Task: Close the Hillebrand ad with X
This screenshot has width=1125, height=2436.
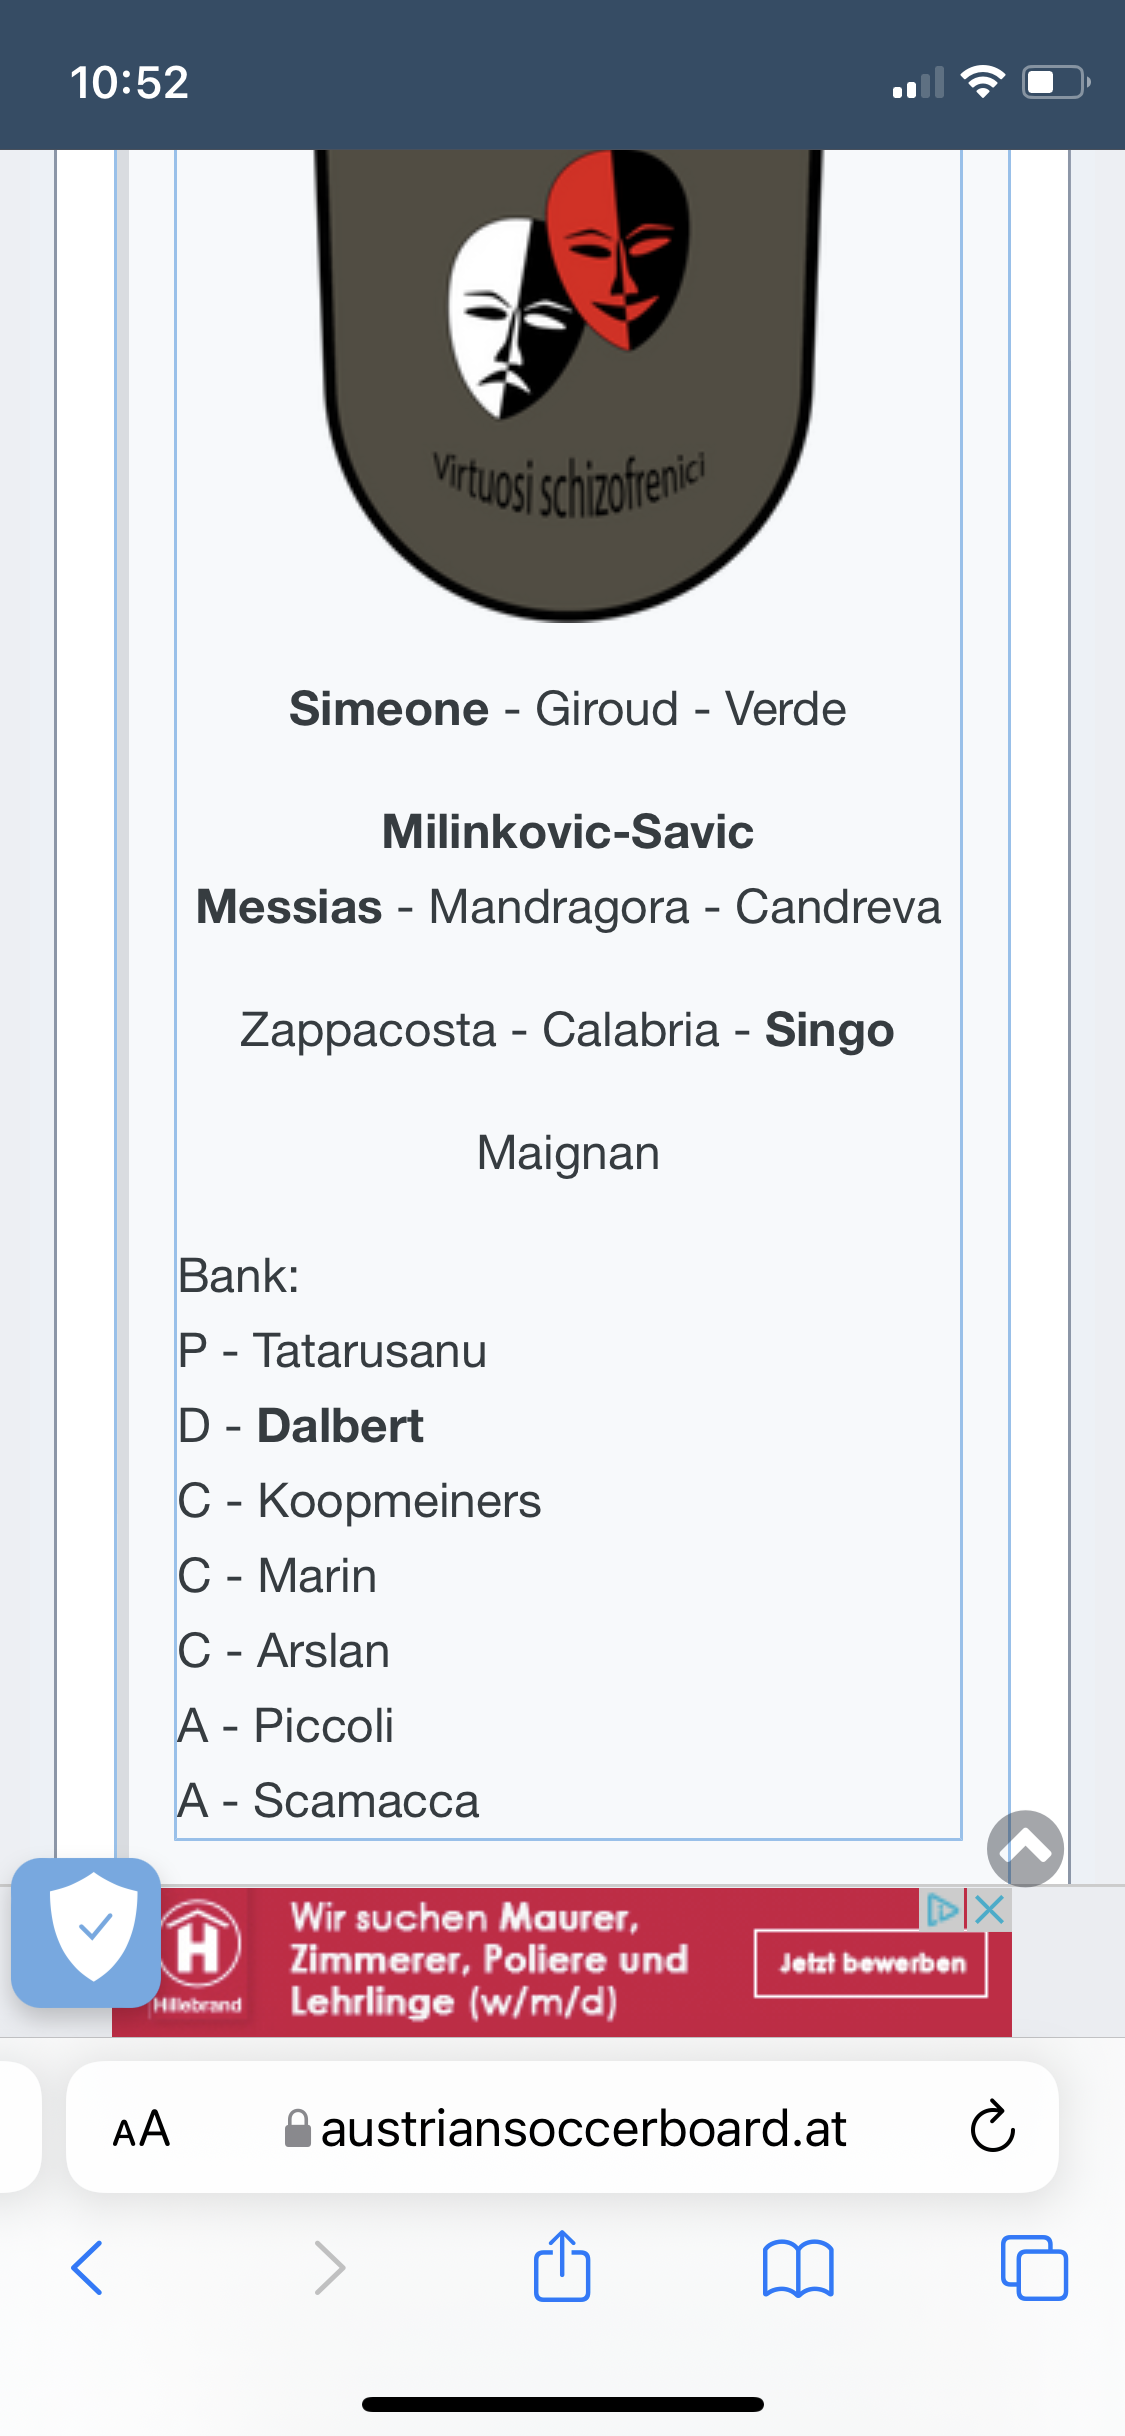Action: (989, 1909)
